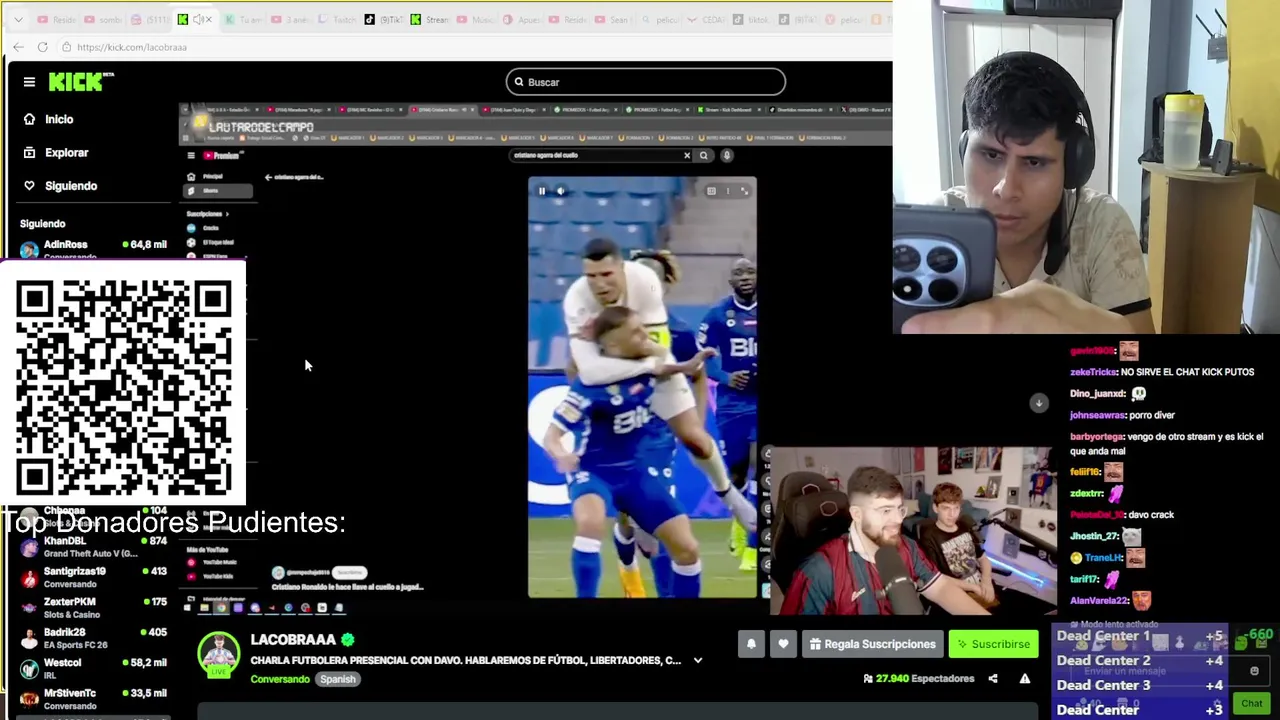The height and width of the screenshot is (720, 1280).
Task: Reload the page with browser refresh icon
Action: click(x=42, y=47)
